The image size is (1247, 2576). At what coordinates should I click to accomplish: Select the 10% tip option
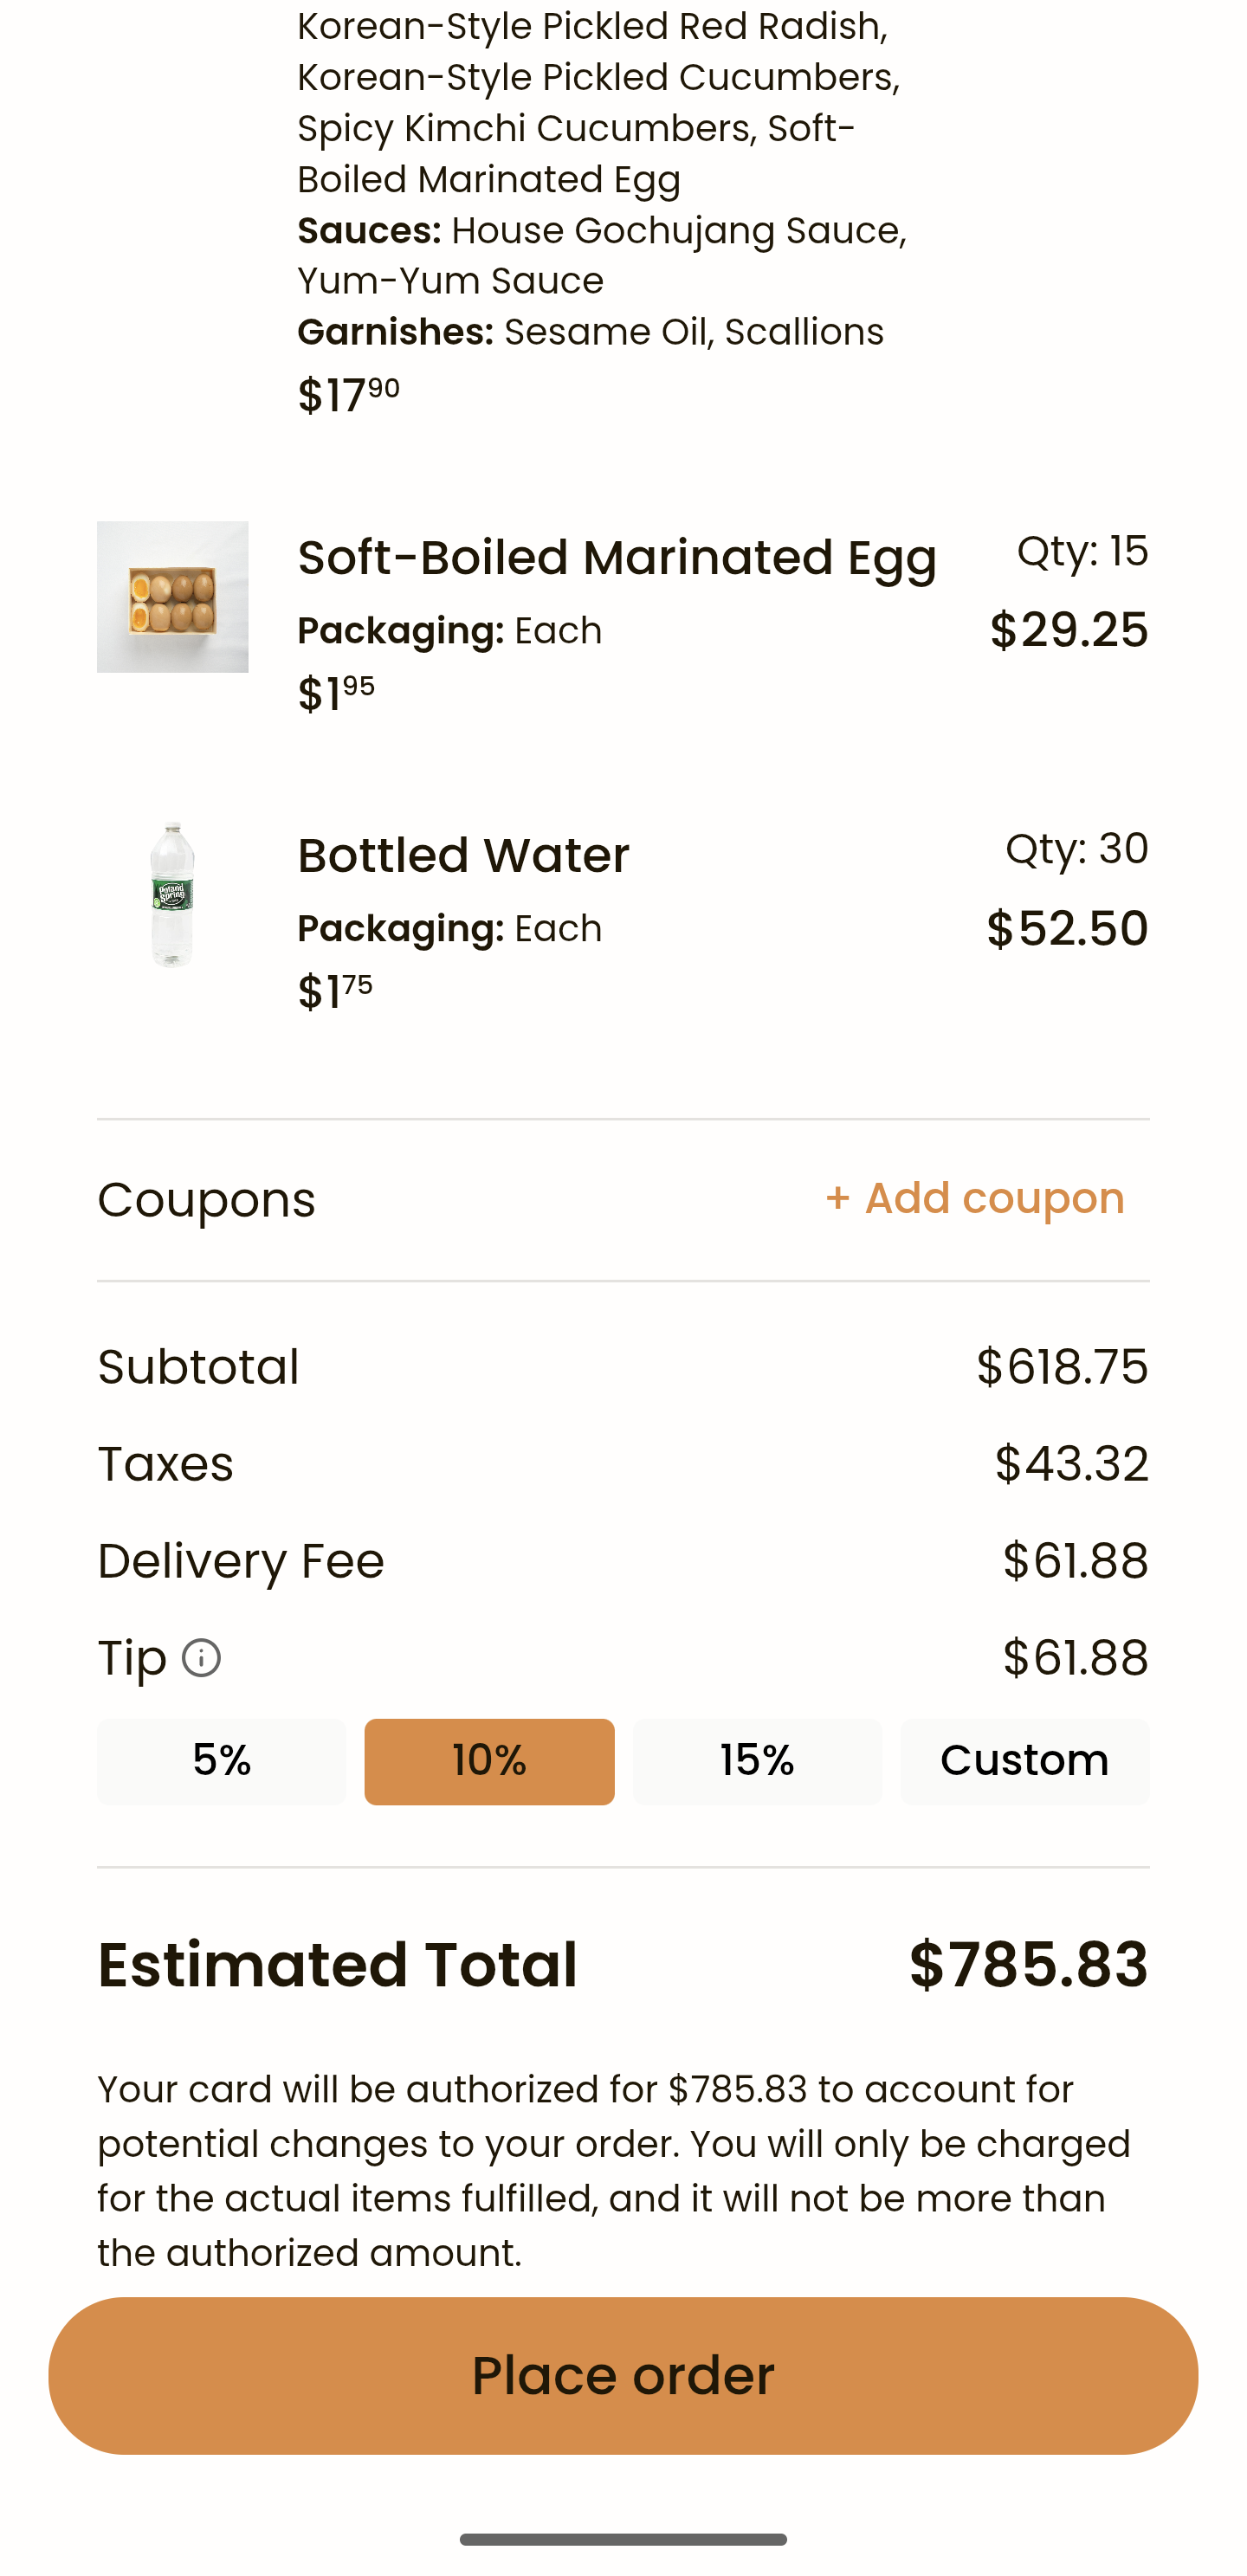coord(489,1761)
